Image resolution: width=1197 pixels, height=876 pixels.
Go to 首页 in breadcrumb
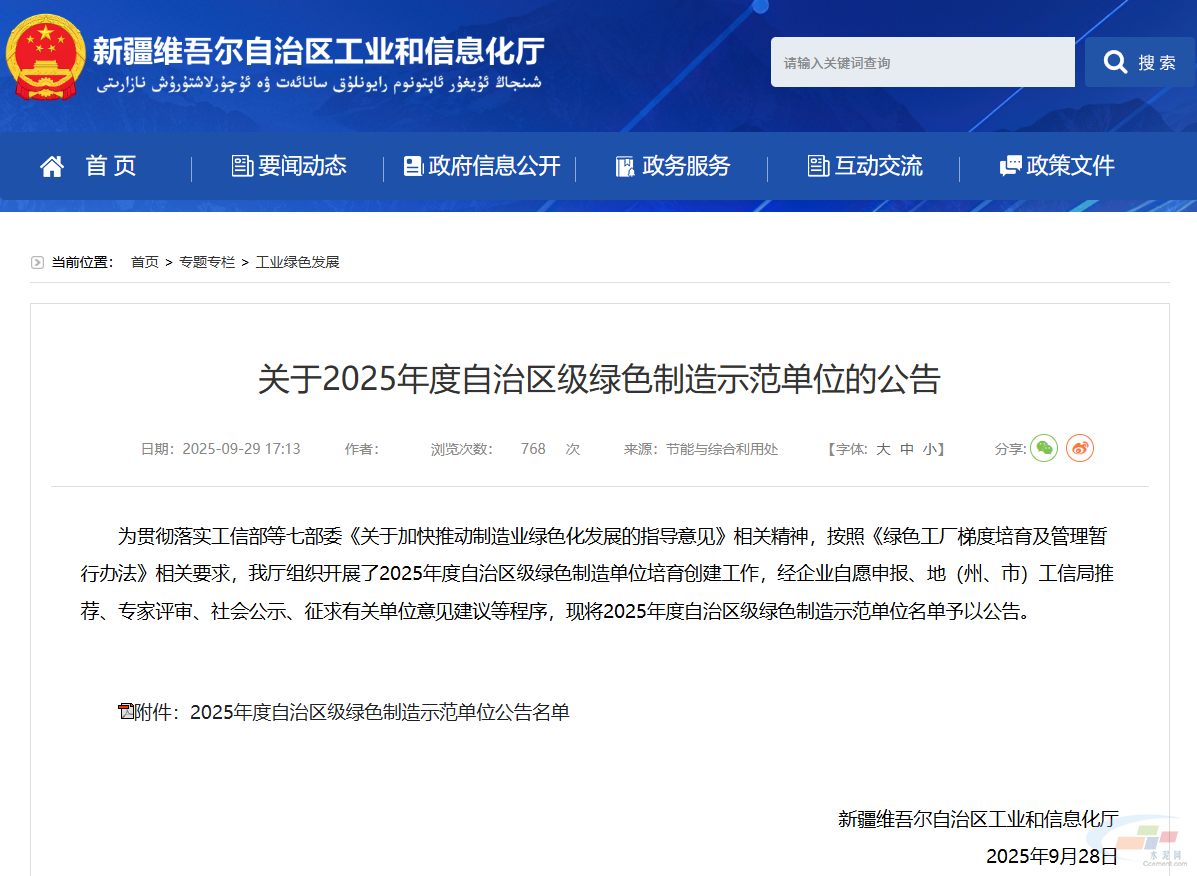tap(144, 262)
